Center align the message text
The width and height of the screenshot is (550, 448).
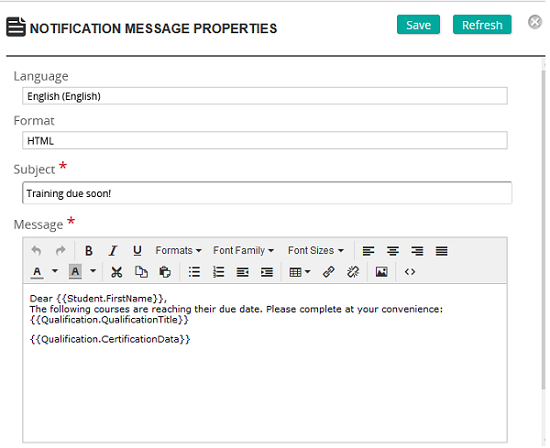point(393,251)
